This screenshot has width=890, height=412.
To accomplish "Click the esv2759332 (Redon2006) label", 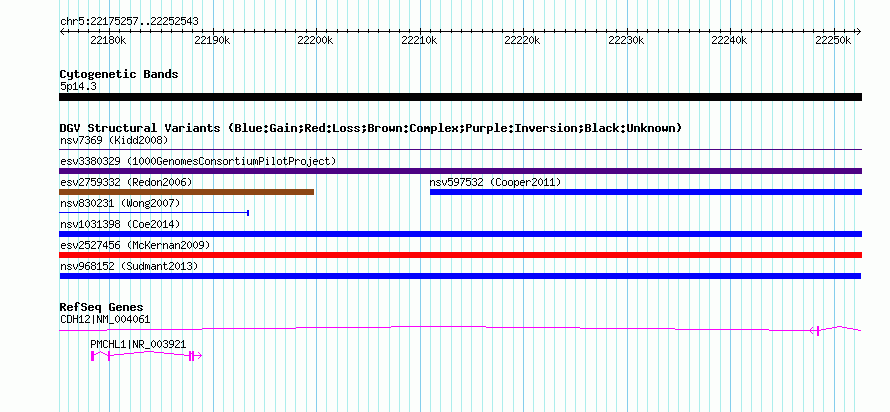I will [x=126, y=182].
